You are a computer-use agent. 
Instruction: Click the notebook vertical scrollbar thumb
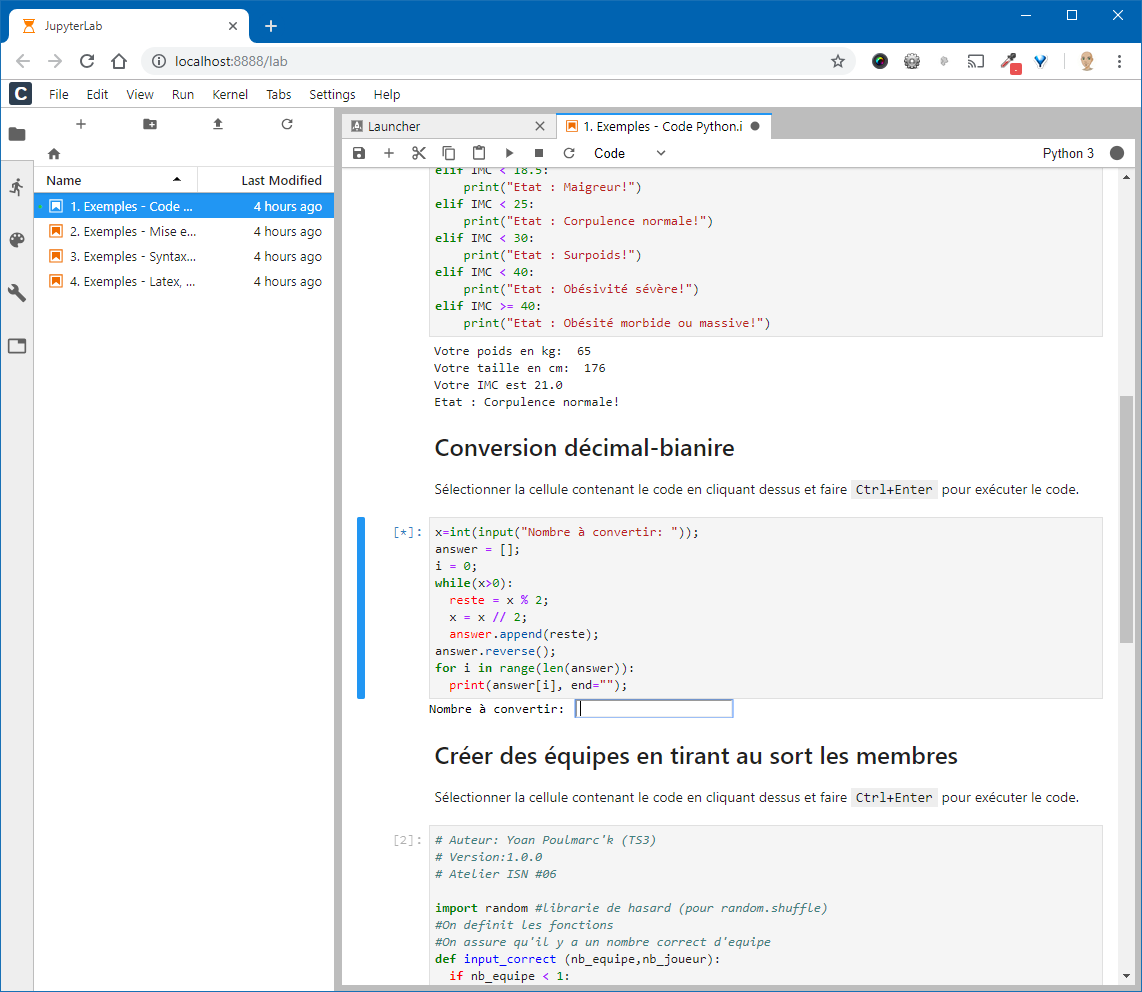[x=1127, y=519]
